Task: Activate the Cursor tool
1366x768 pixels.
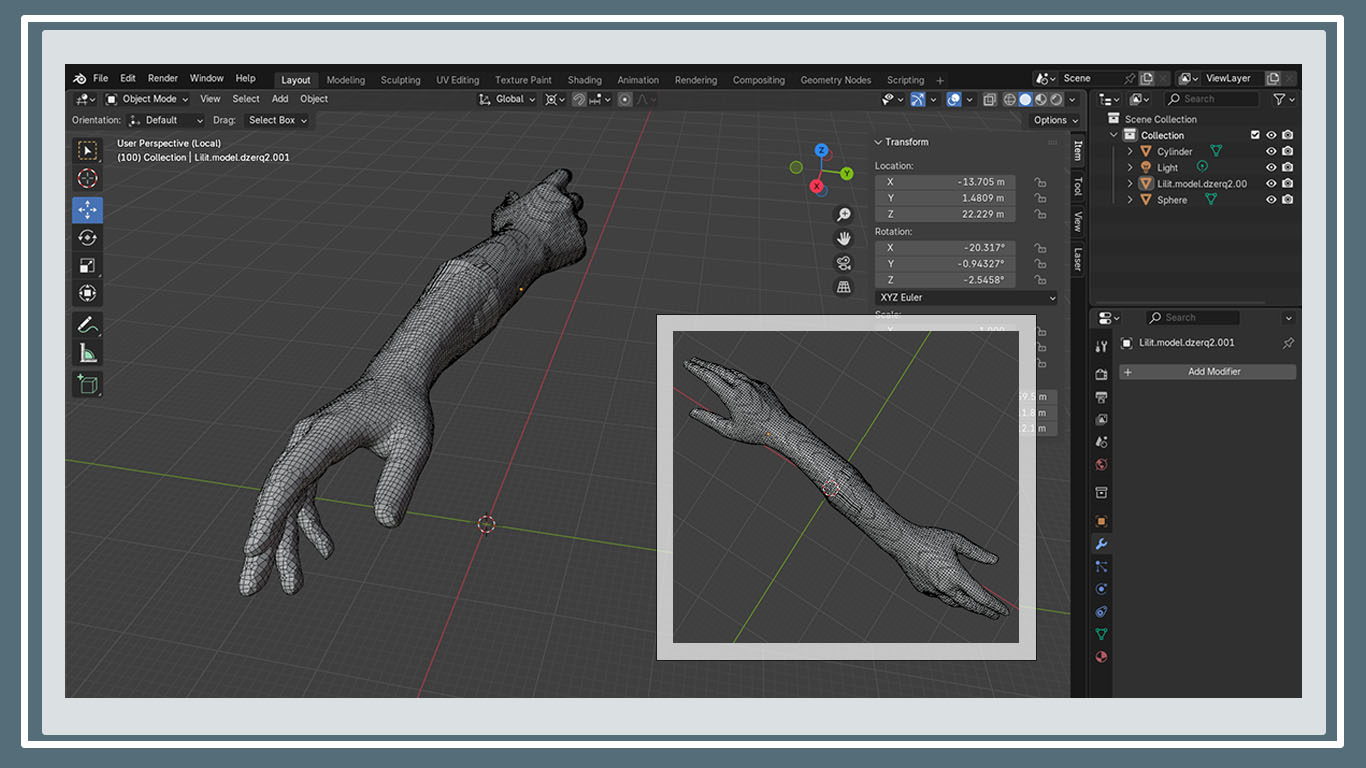Action: 87,179
